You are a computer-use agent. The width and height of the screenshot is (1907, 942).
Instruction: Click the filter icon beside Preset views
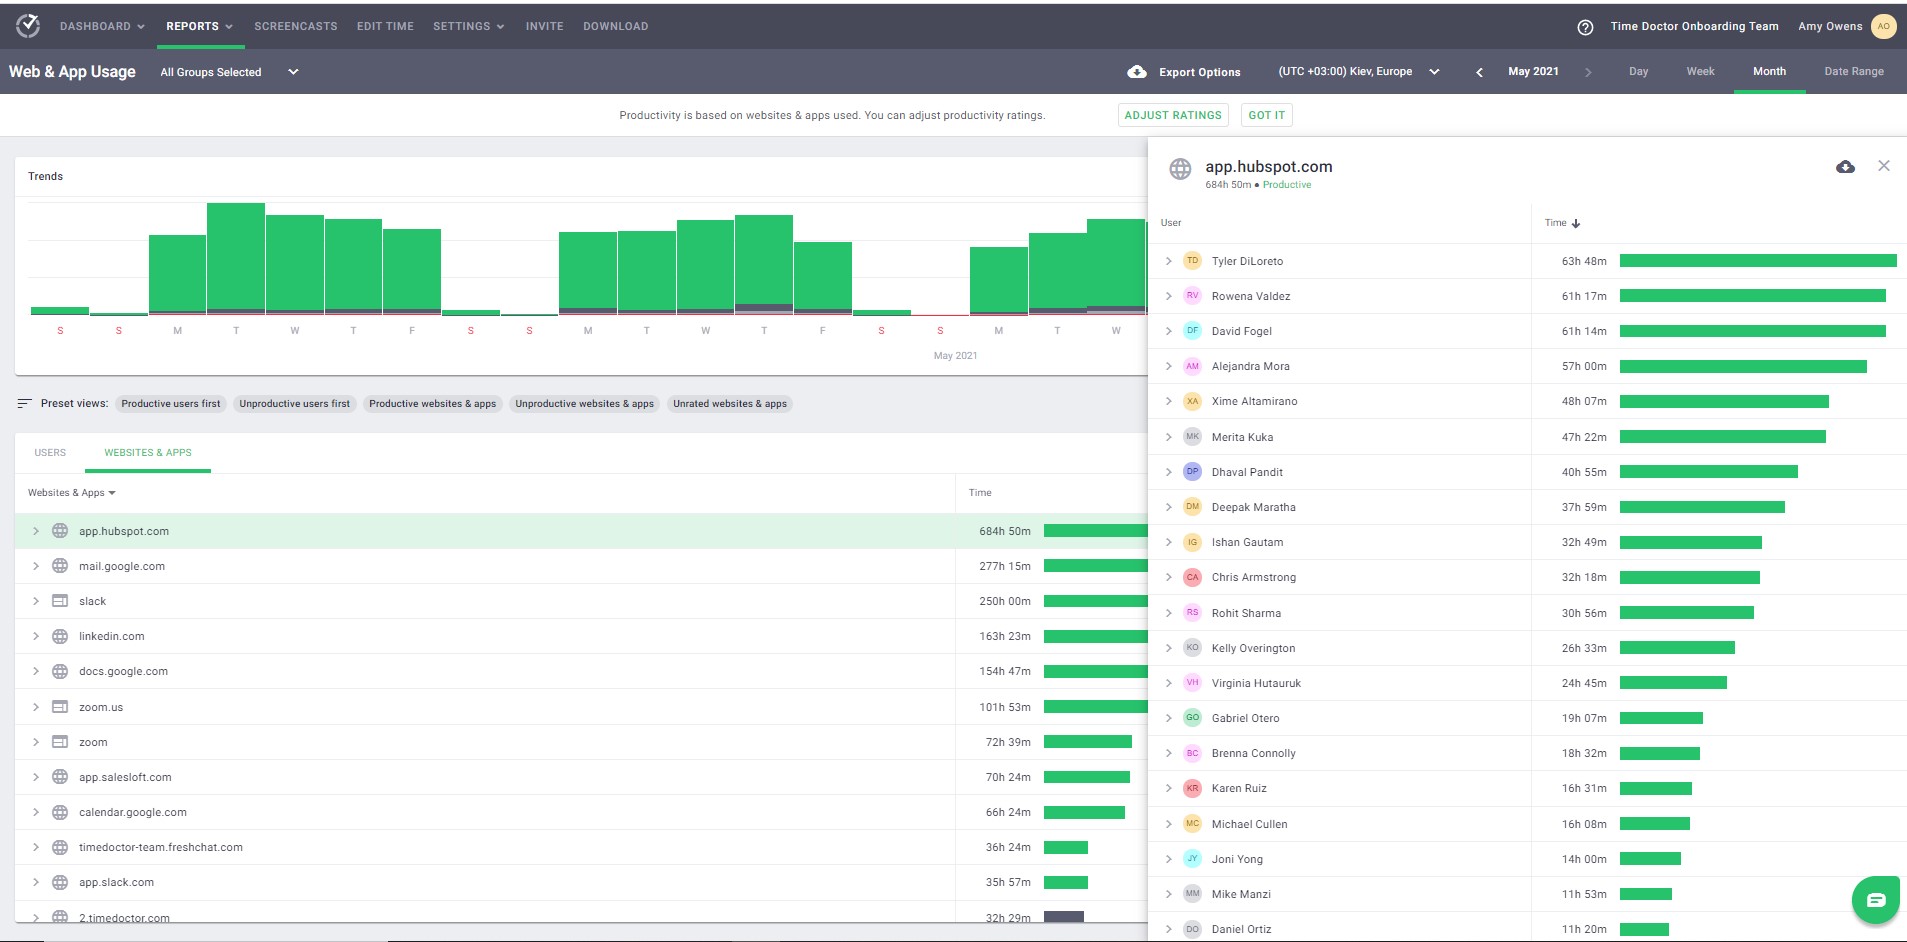coord(25,404)
